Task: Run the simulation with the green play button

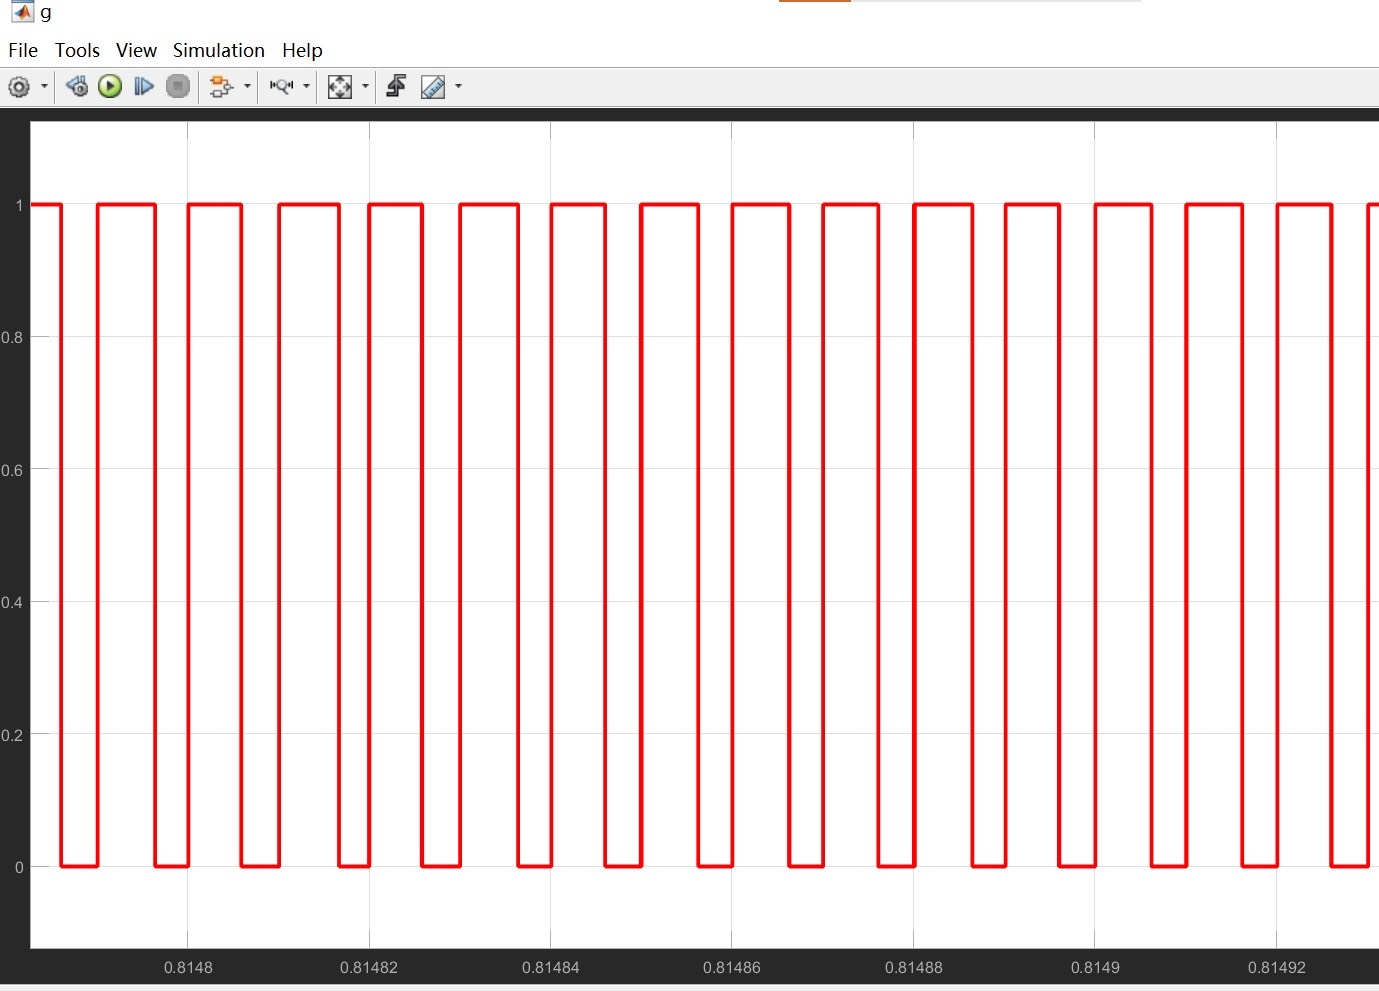Action: 110,87
